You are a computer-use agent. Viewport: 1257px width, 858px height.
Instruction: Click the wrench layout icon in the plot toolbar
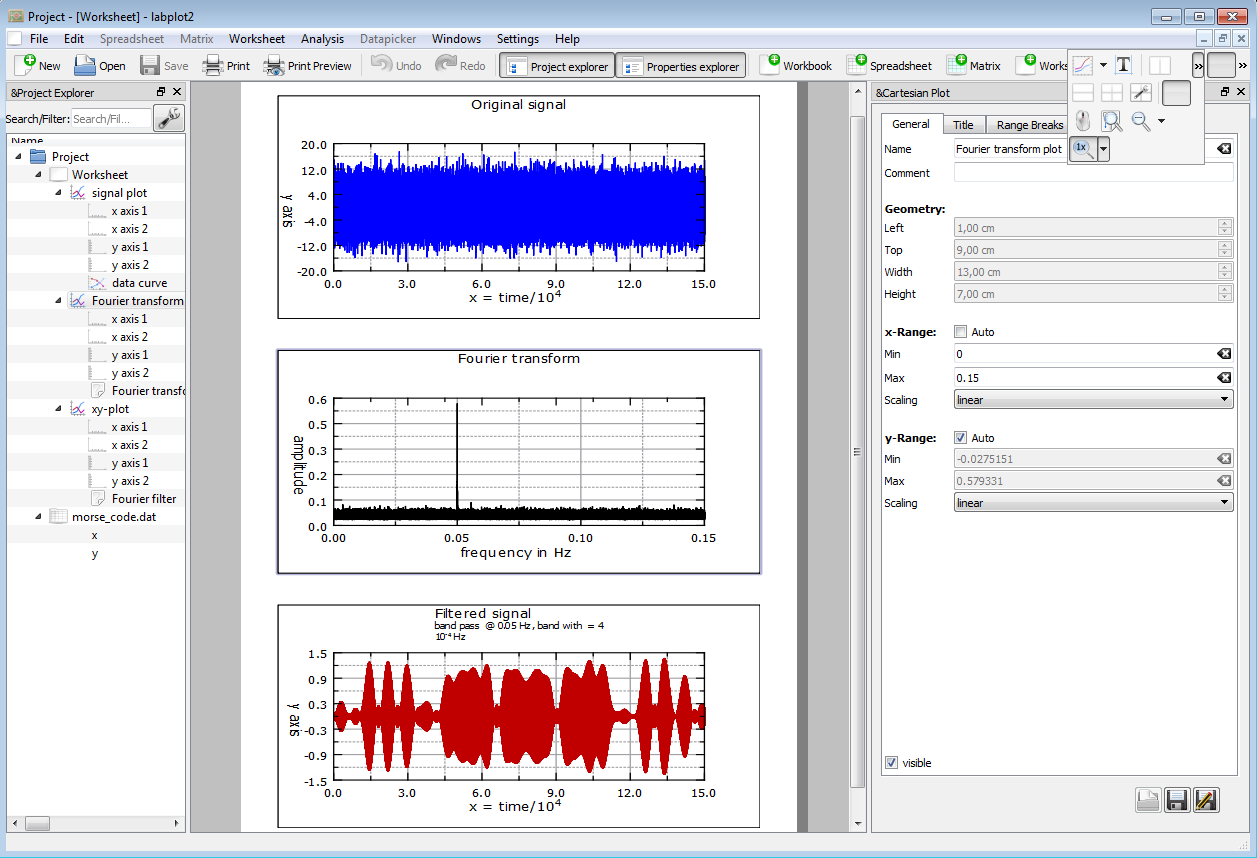tap(1140, 92)
